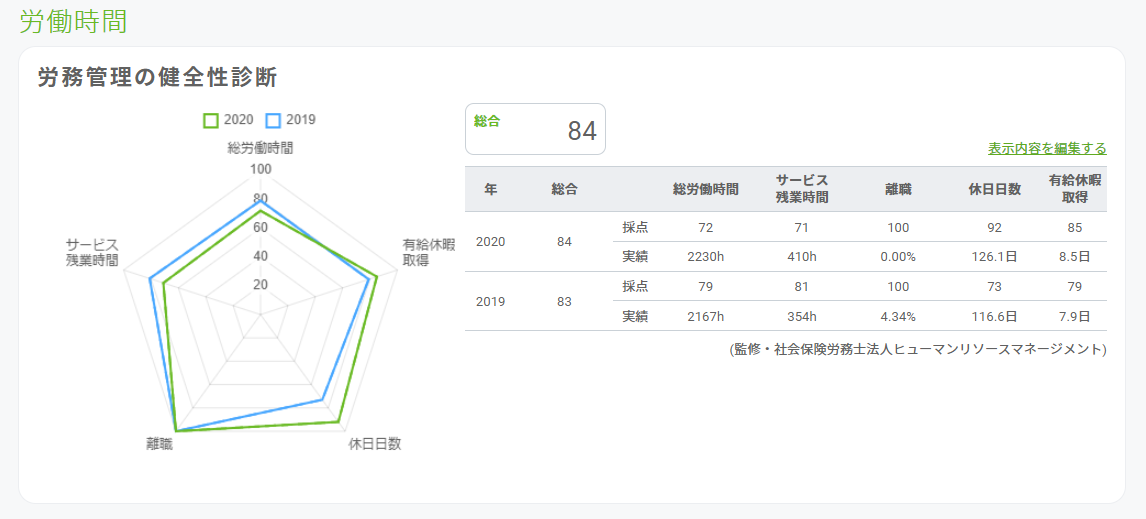Toggle the 2020 legend color box

211,120
